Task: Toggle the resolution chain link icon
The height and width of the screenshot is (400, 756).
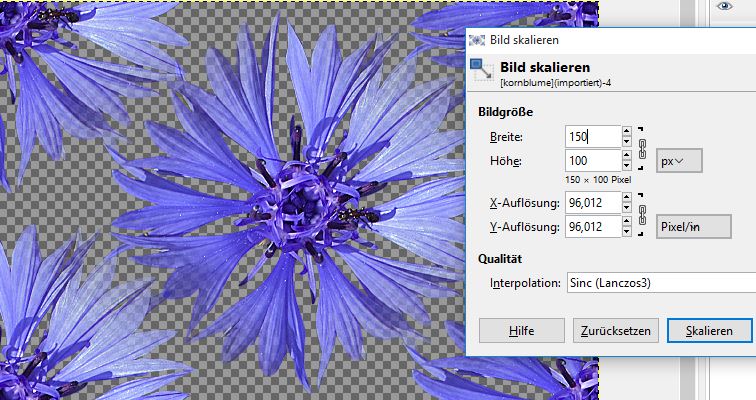Action: (642, 214)
